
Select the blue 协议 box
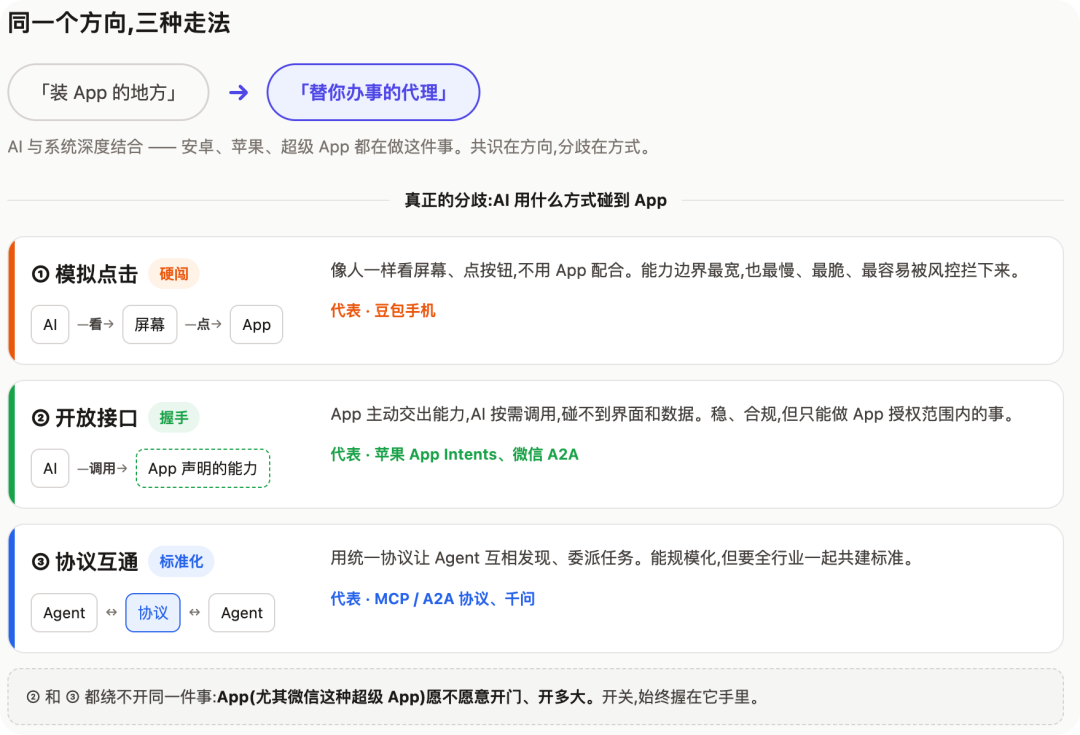click(x=153, y=612)
